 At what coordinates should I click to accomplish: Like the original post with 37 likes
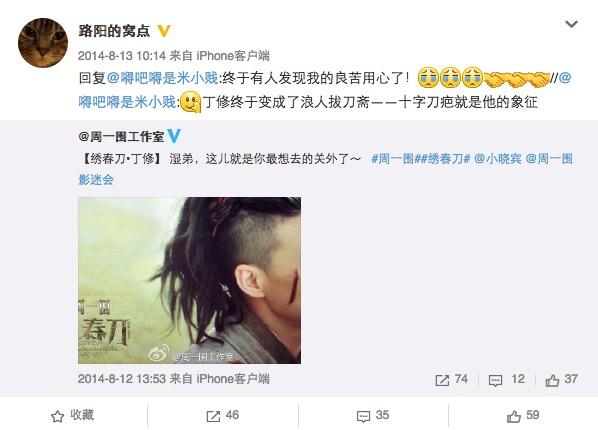(x=561, y=379)
